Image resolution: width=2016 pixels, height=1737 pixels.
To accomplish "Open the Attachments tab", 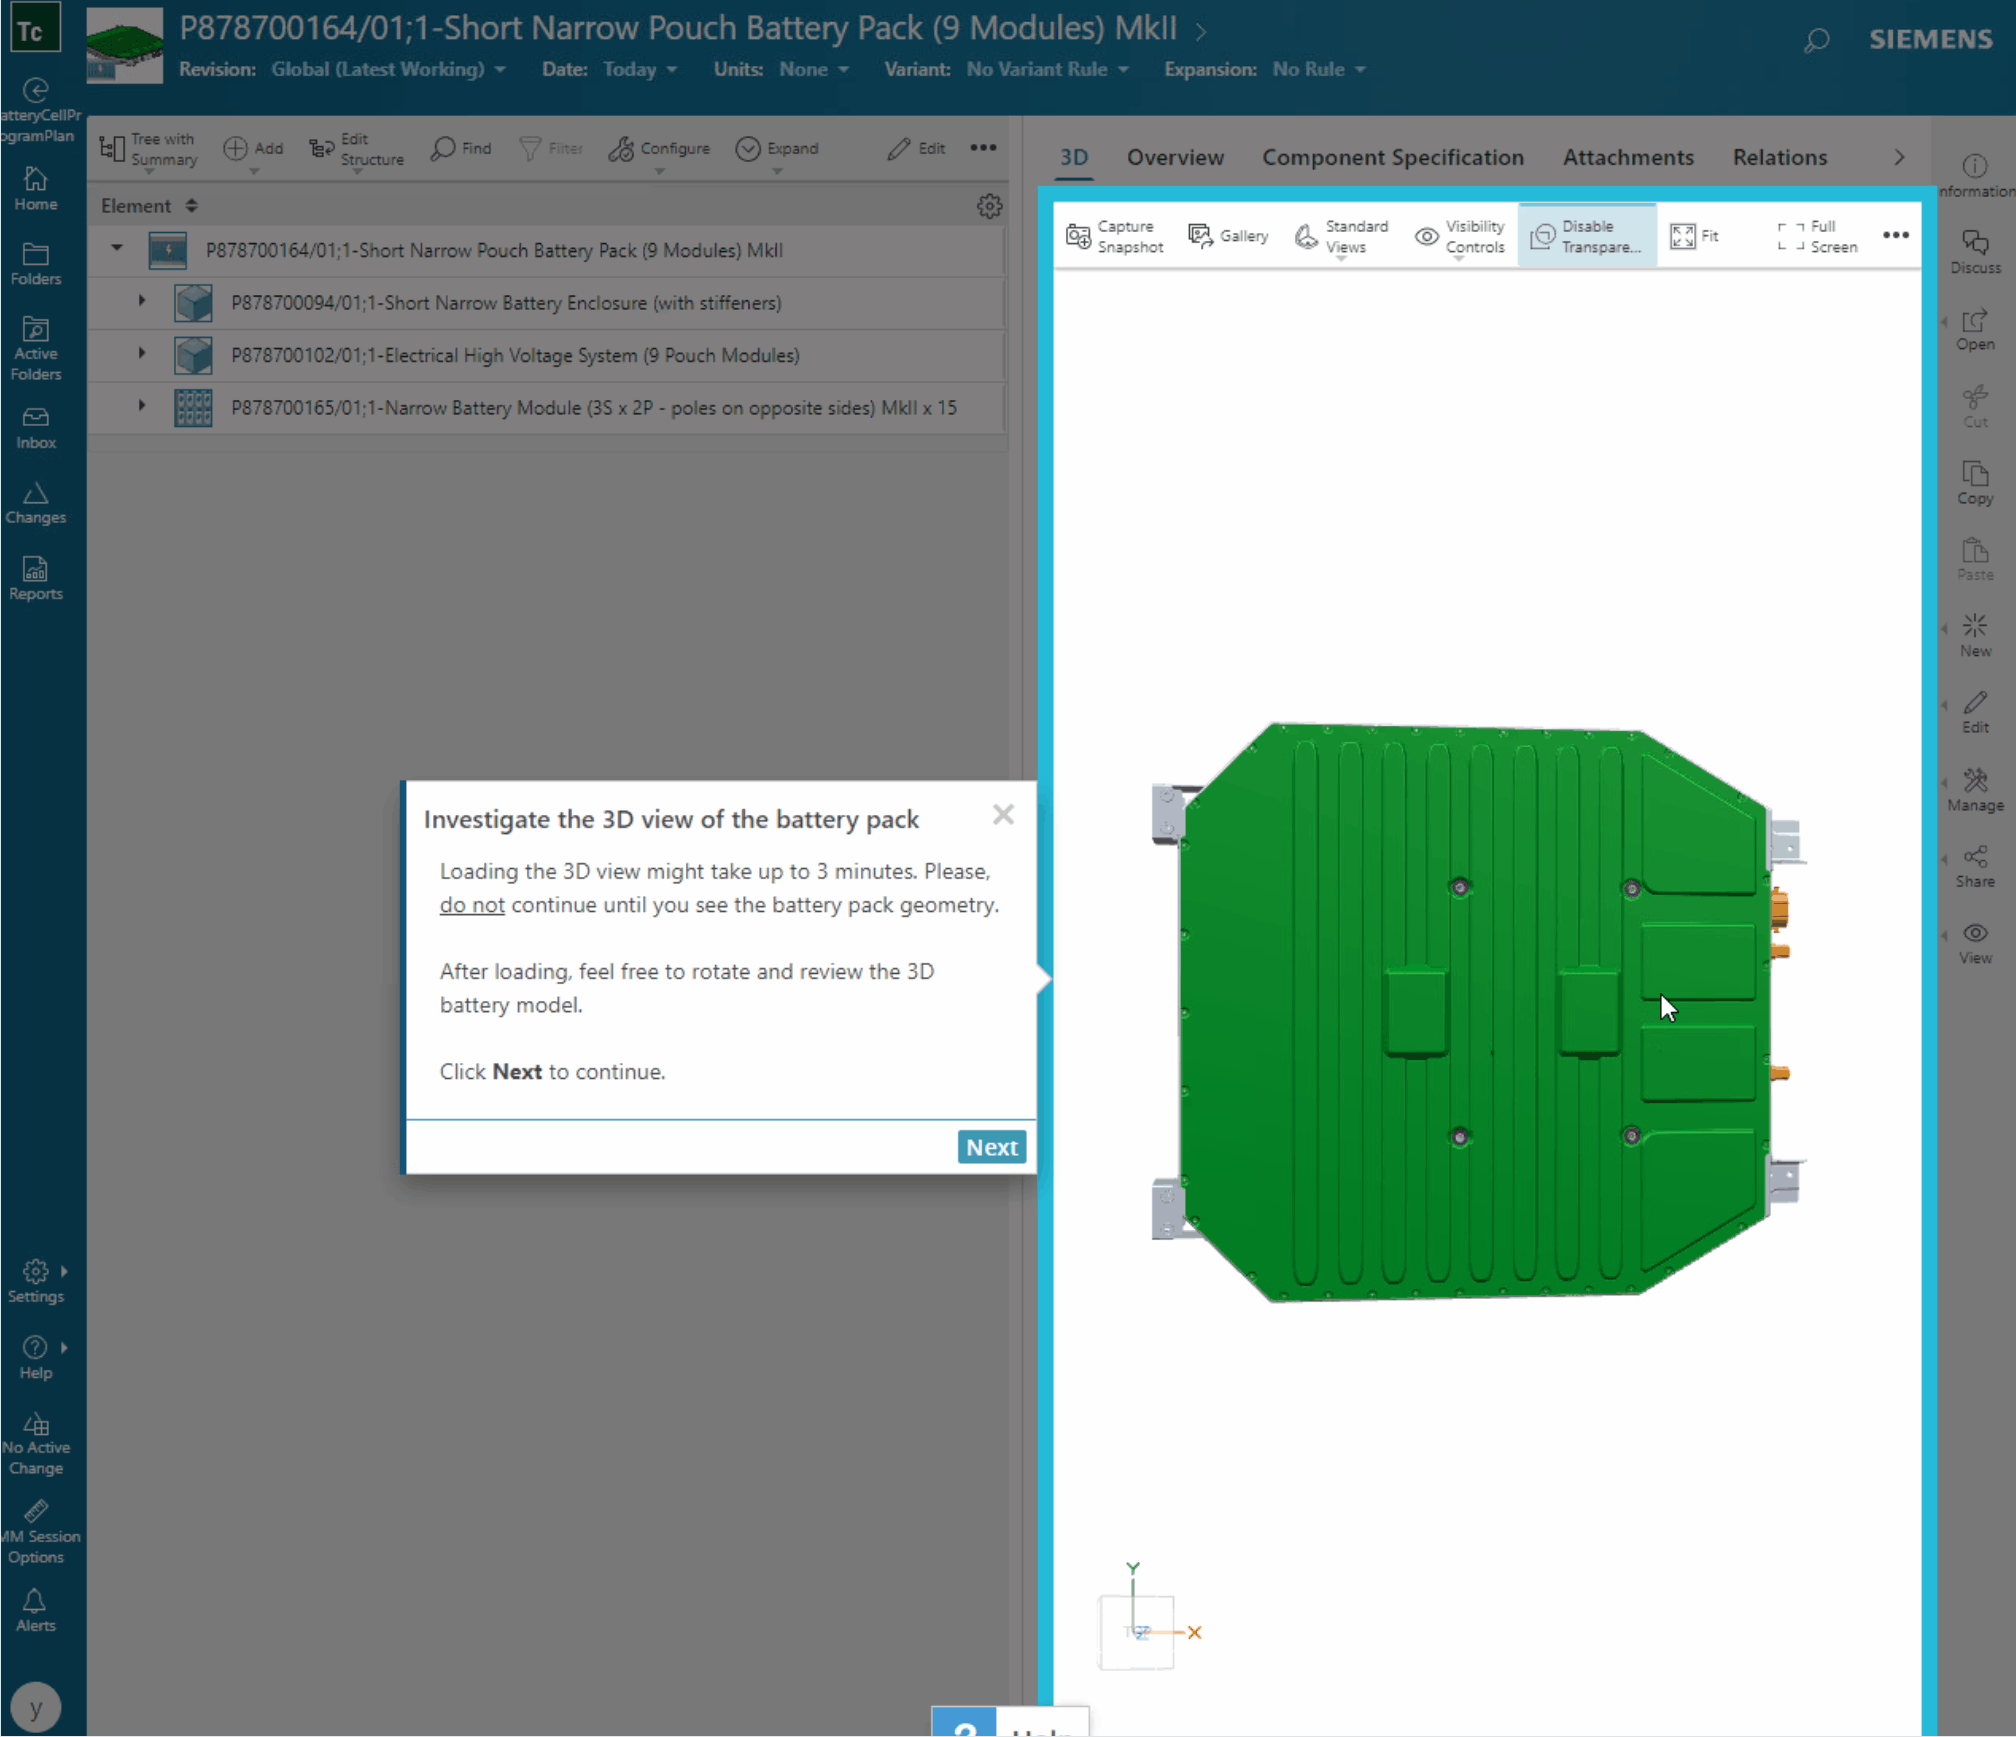I will 1628,157.
